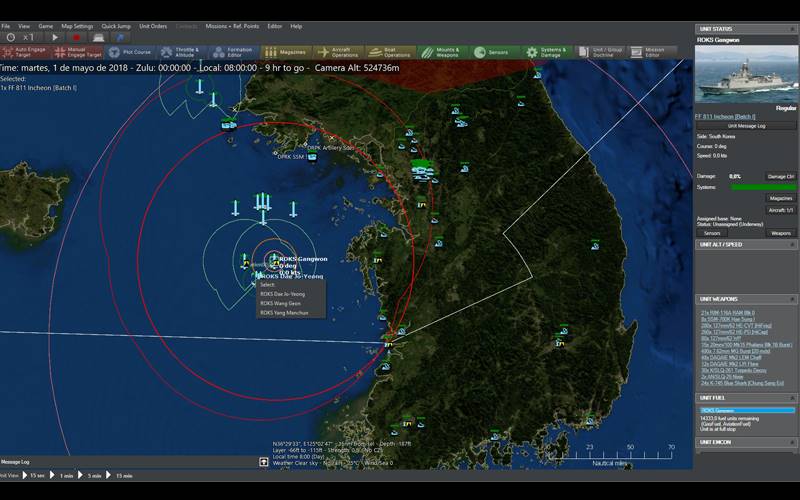Screen dimensions: 800x500
Task: Start simulation with the play button
Action: pos(55,37)
